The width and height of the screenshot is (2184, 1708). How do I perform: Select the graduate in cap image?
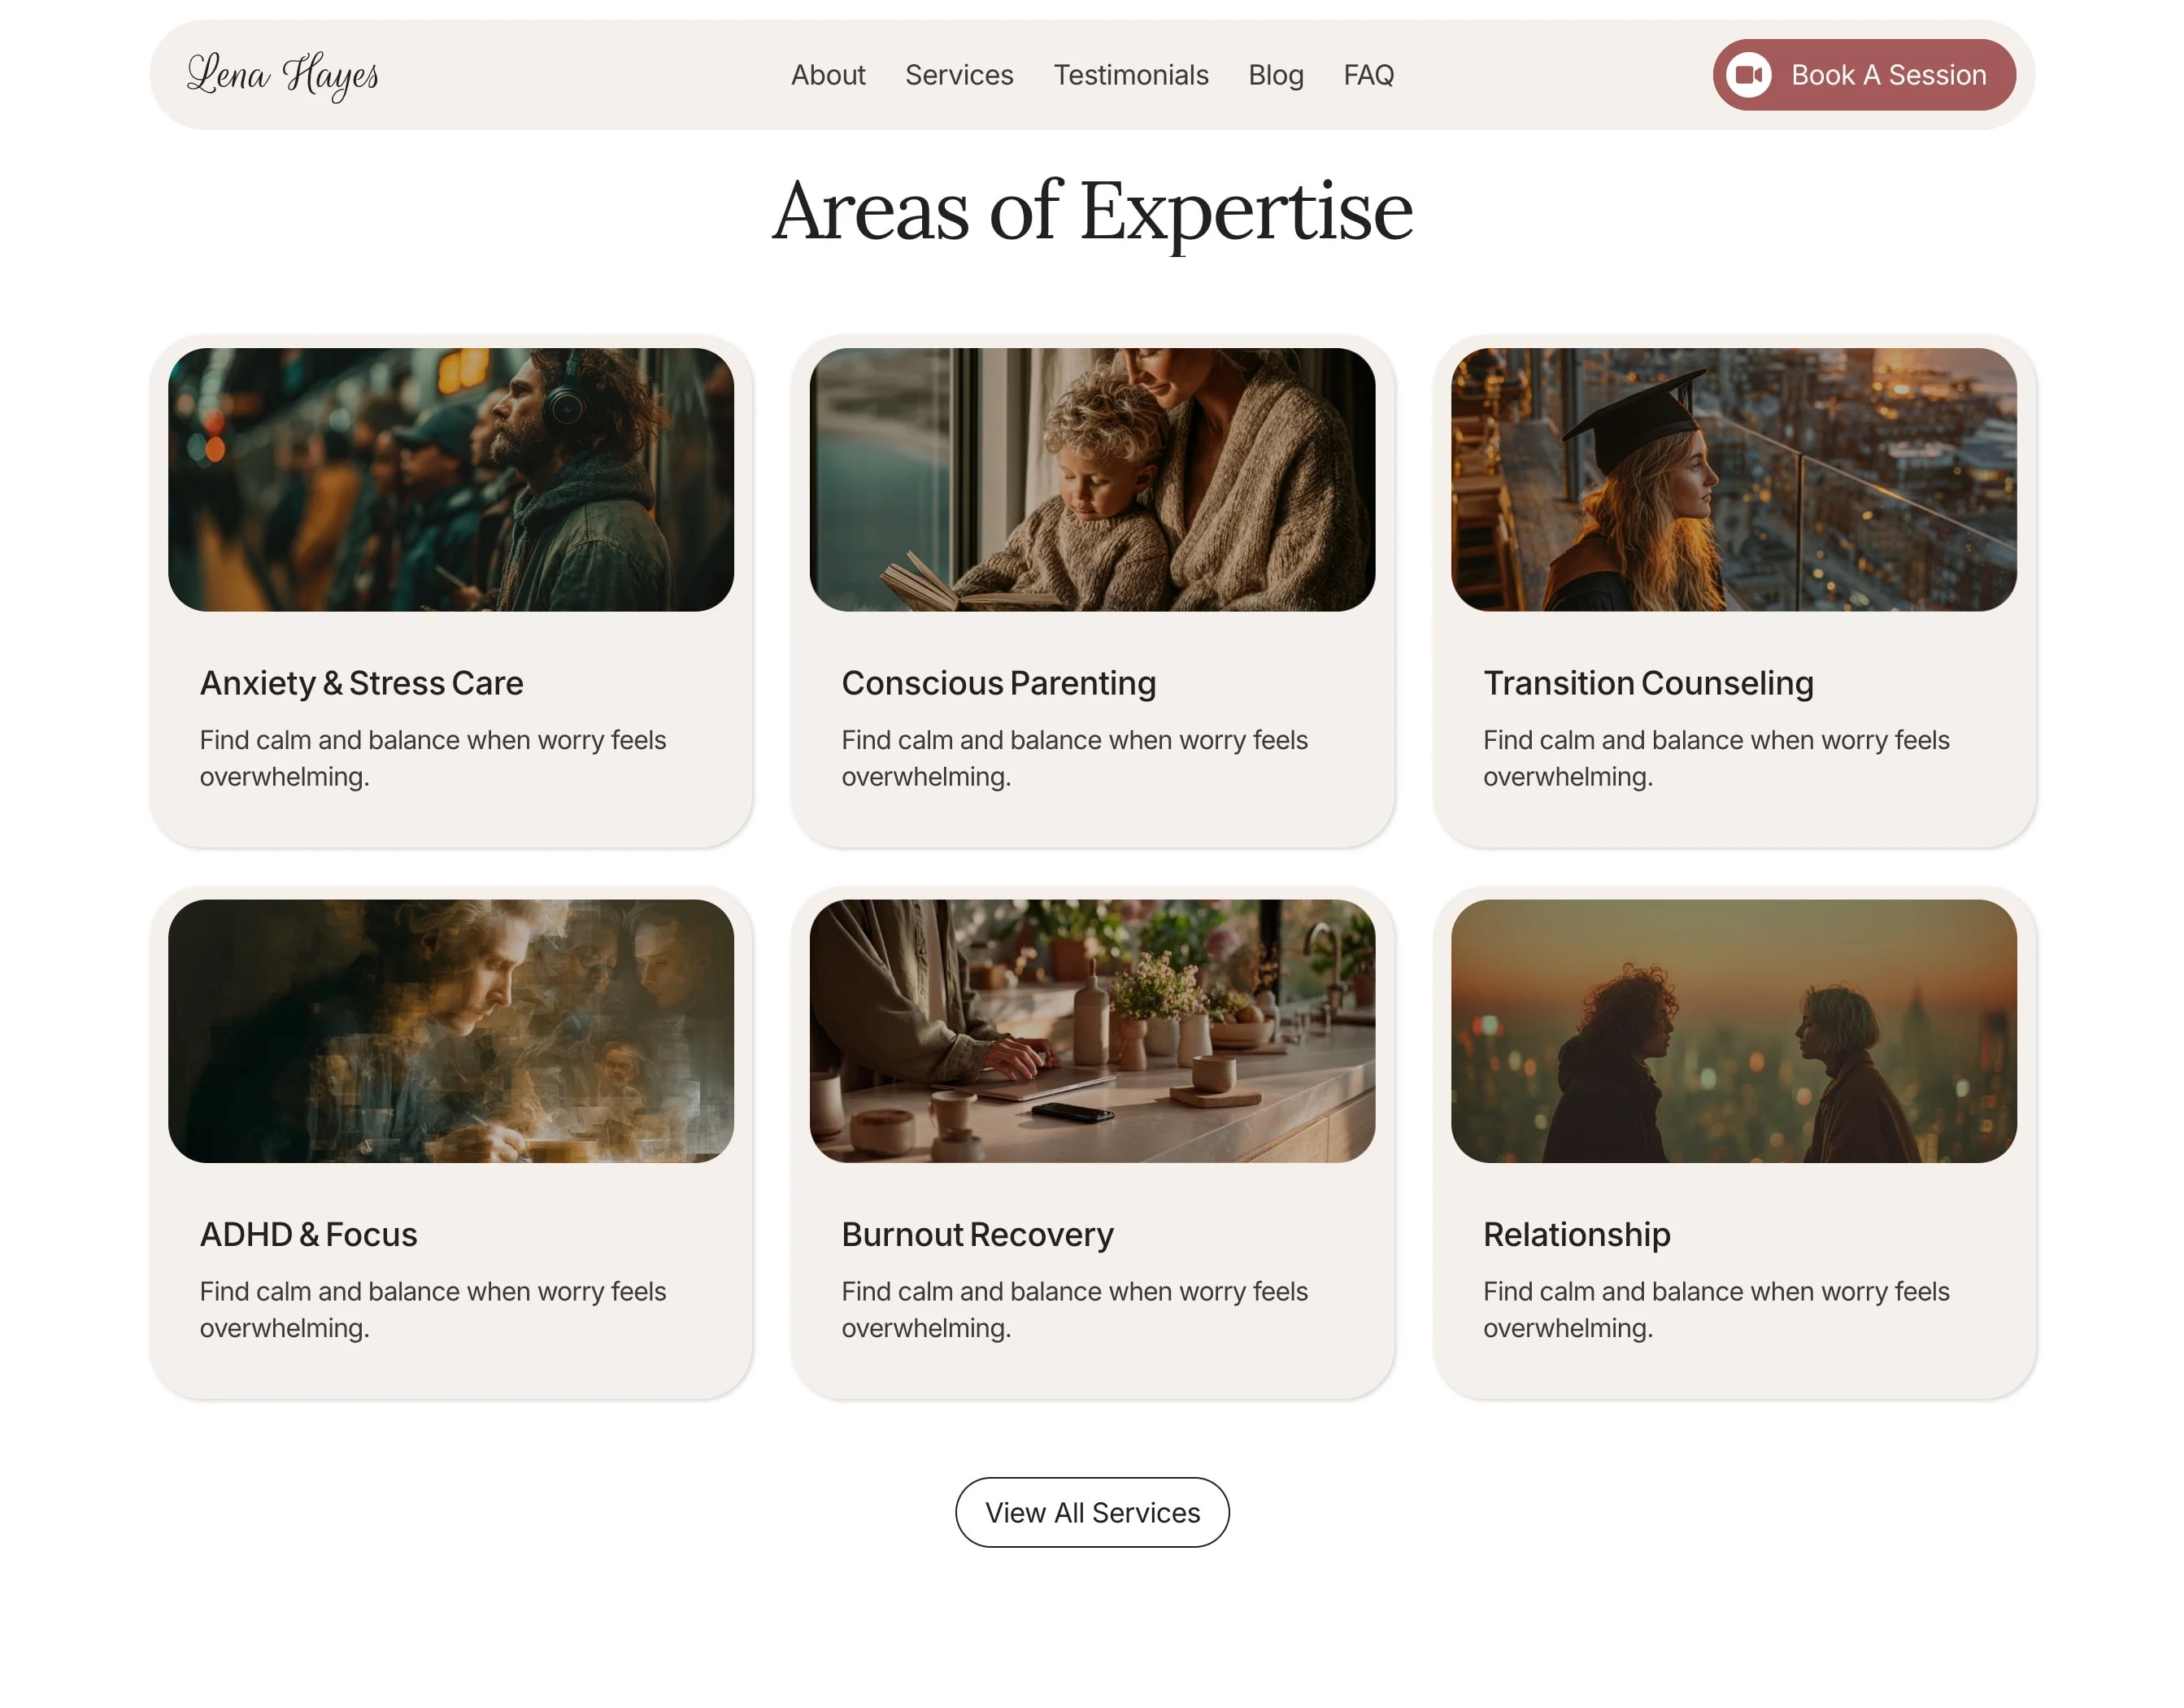point(1733,479)
